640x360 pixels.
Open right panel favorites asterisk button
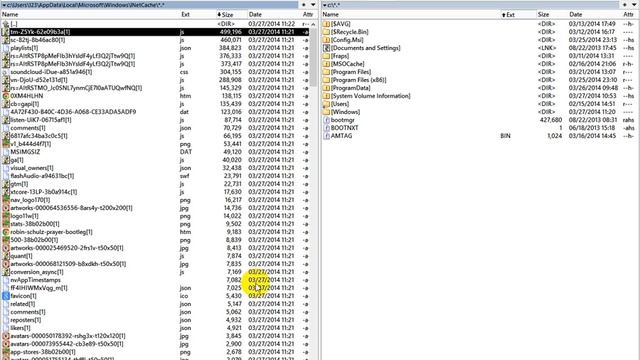tap(624, 5)
